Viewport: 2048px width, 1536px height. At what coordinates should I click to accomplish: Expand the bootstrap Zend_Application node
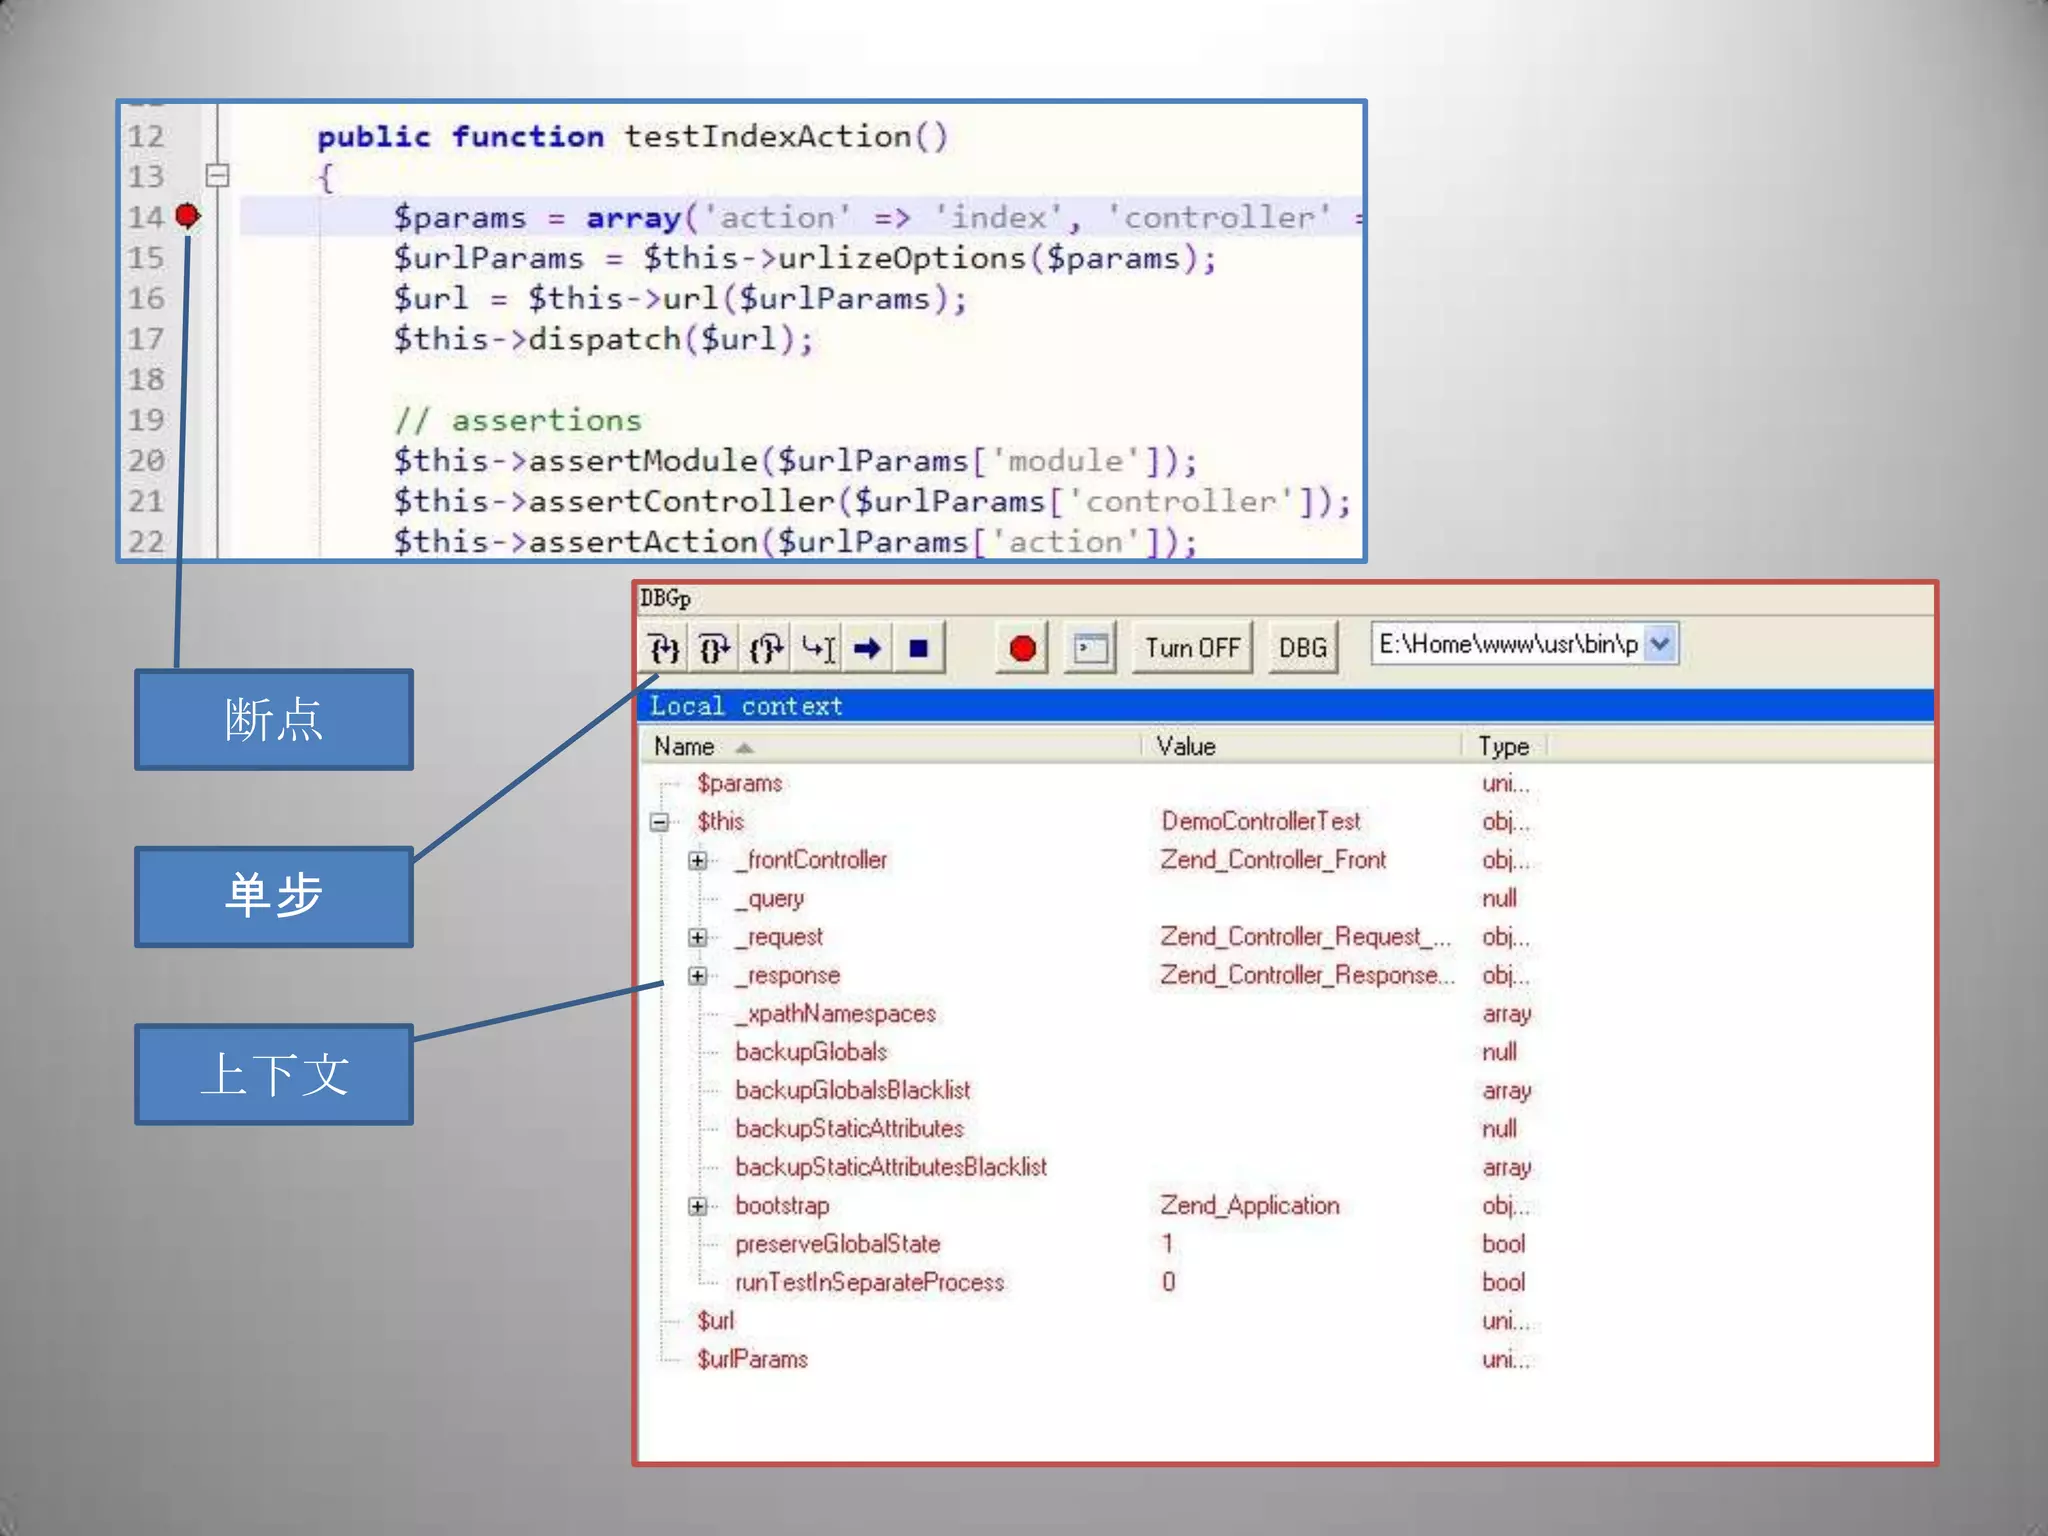(698, 1206)
